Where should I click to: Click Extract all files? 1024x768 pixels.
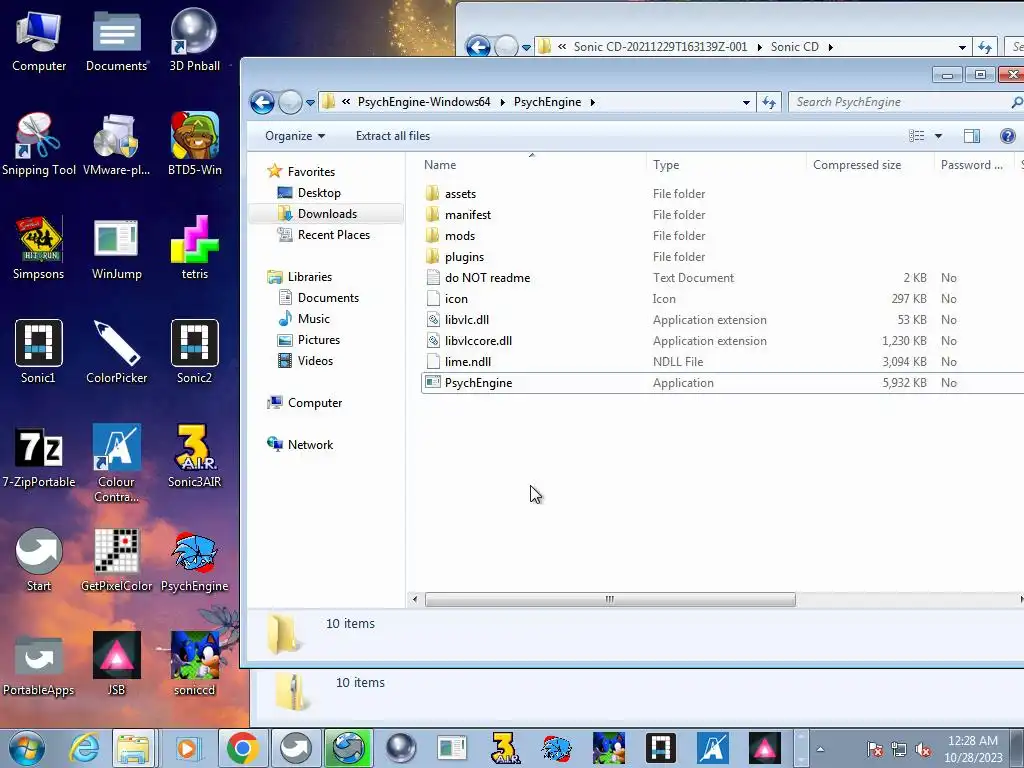tap(392, 136)
